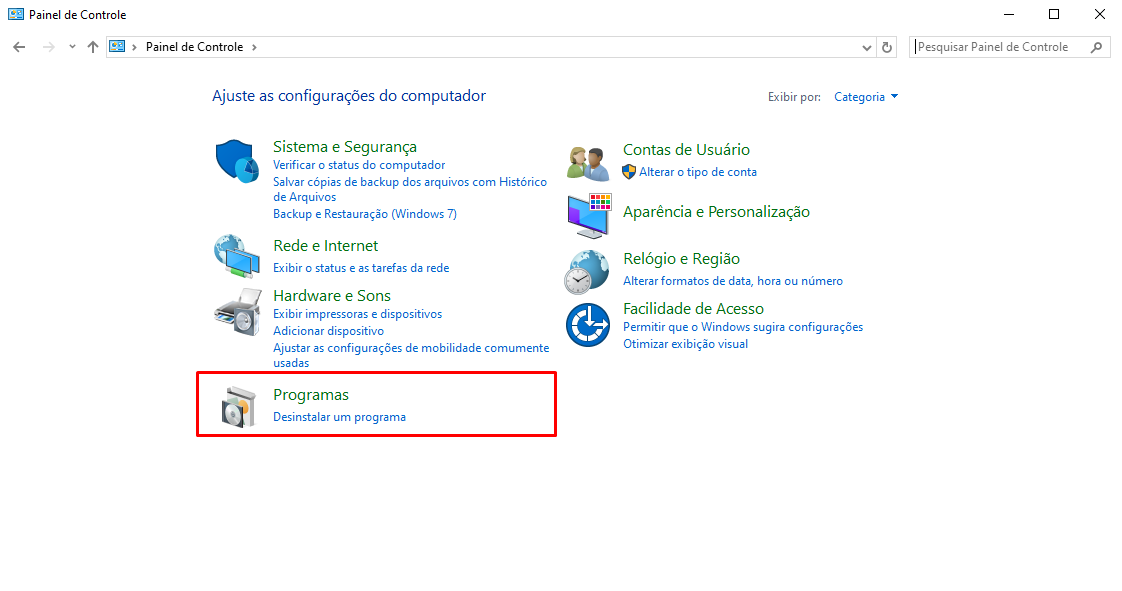1122x591 pixels.
Task: Expand the address bar history dropdown
Action: pos(867,47)
